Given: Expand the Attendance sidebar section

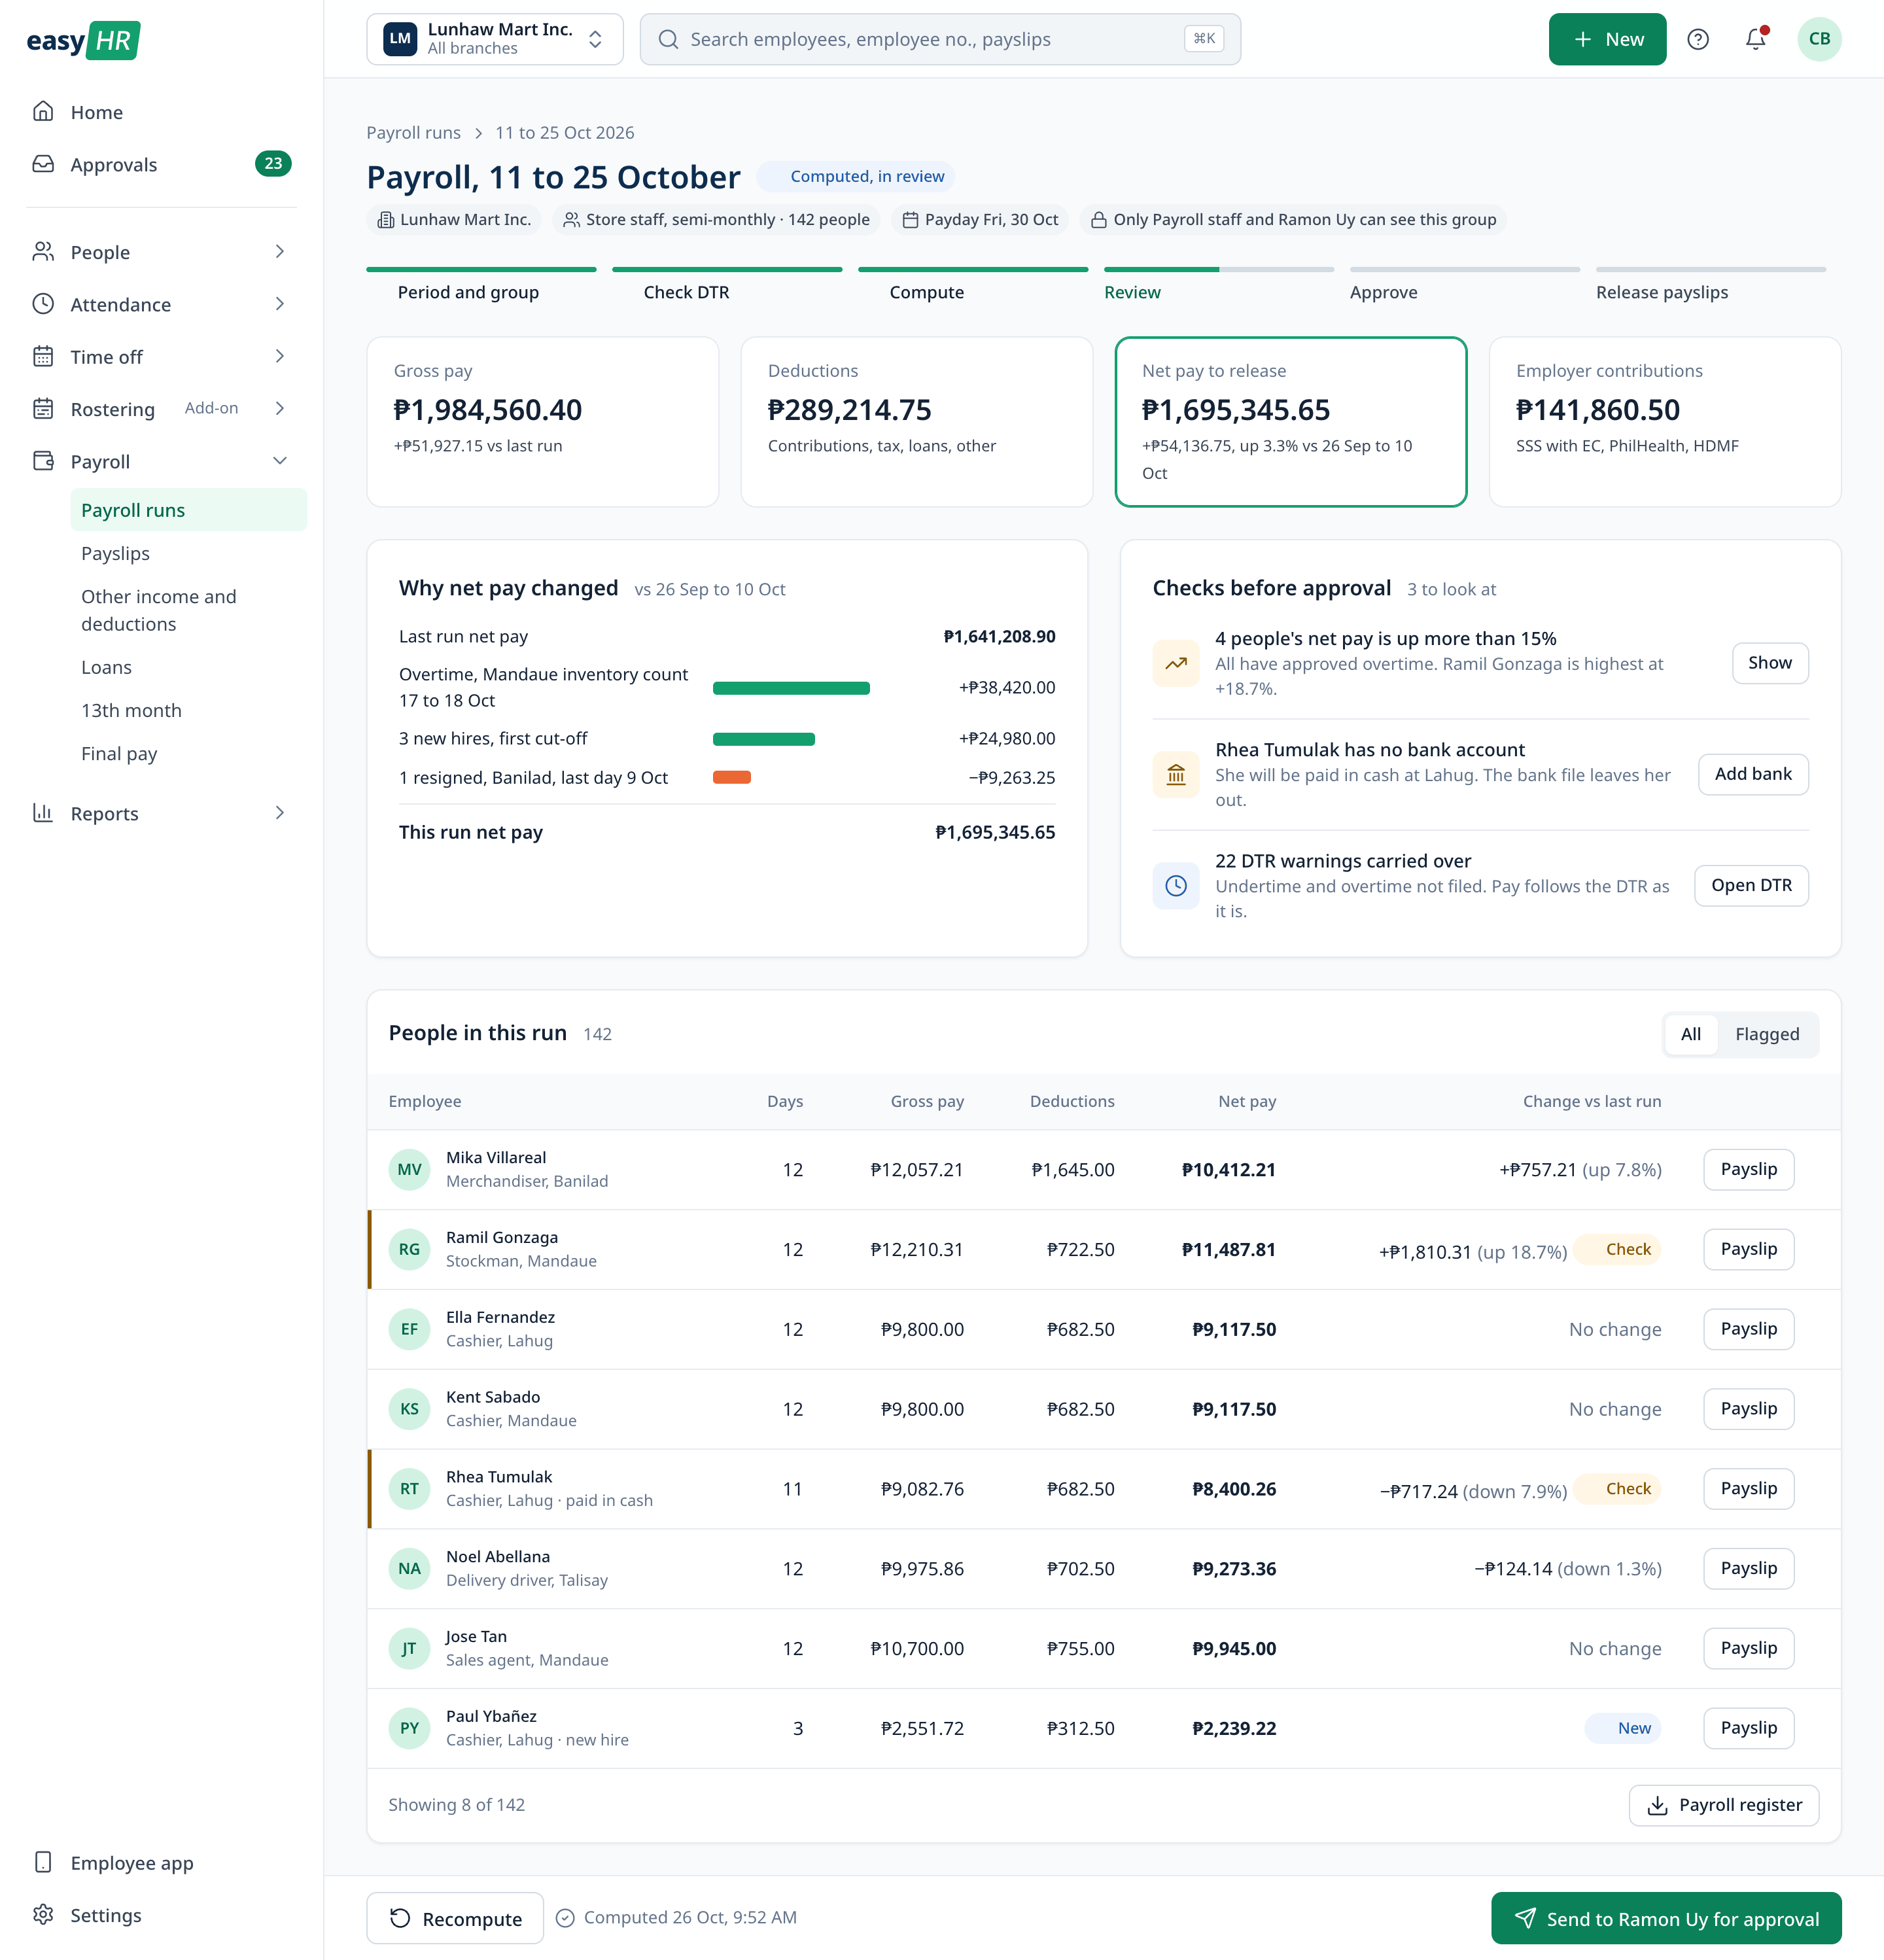Looking at the screenshot, I should click(x=162, y=304).
